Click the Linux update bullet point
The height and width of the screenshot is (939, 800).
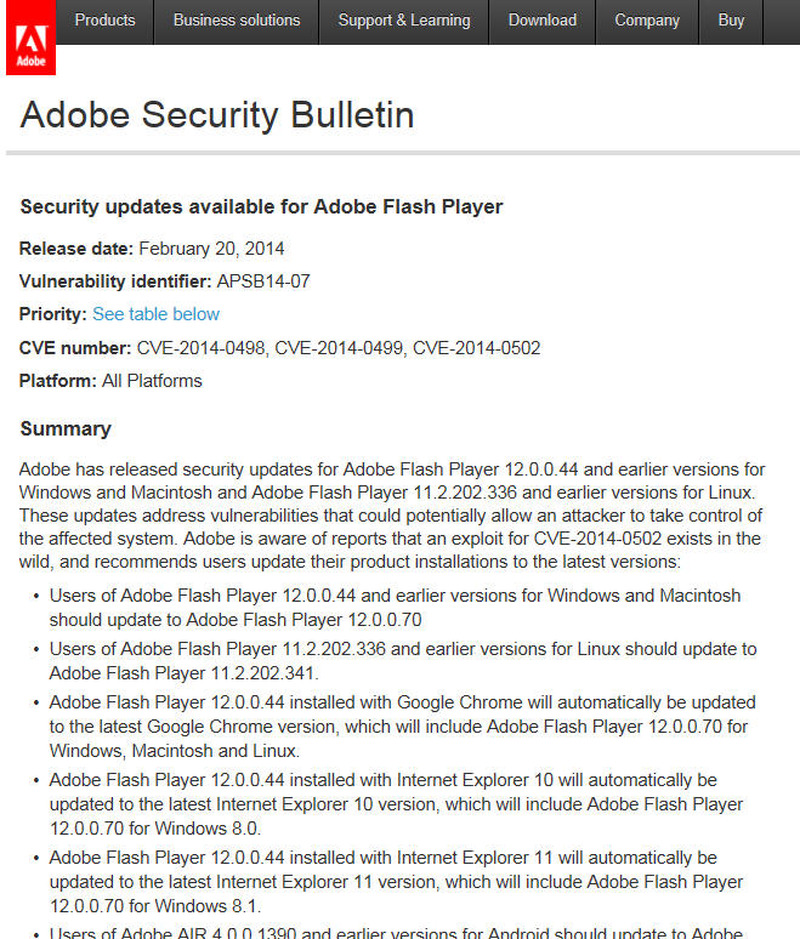(x=403, y=661)
